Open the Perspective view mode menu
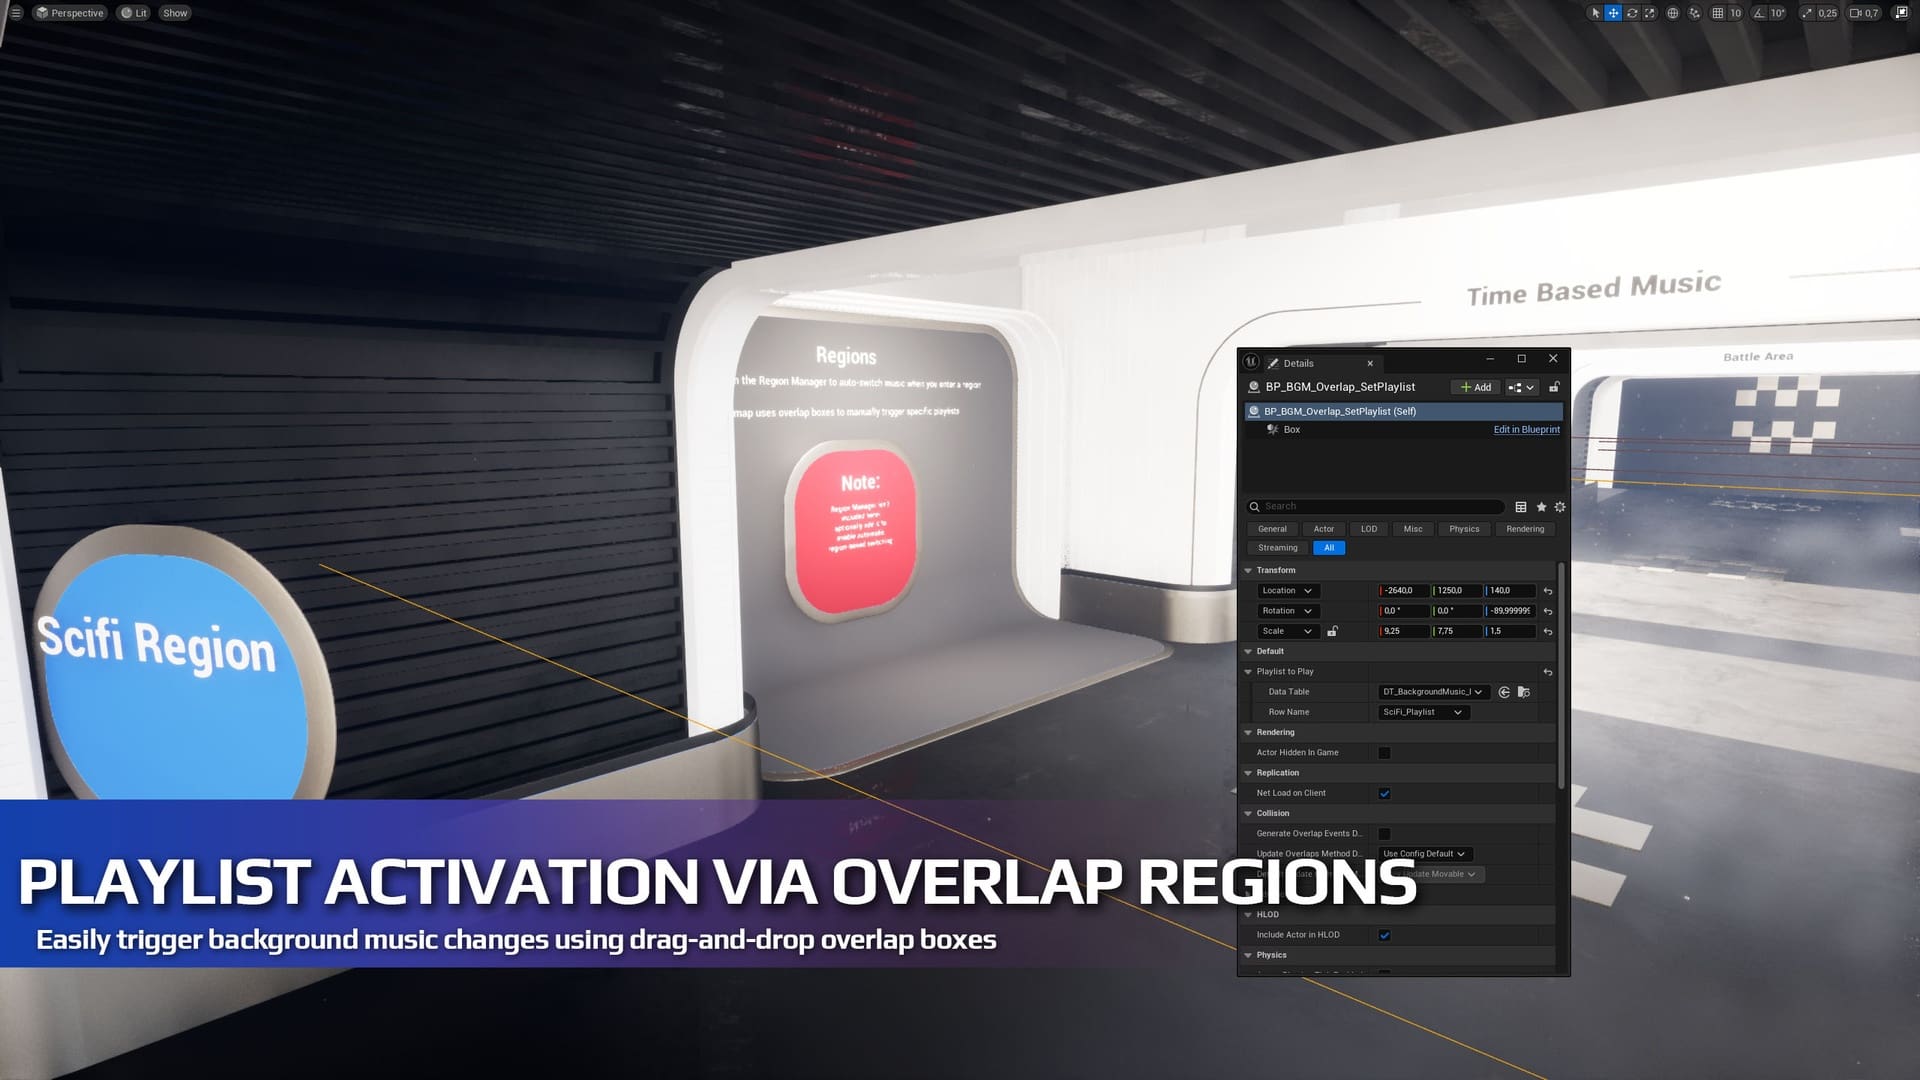The height and width of the screenshot is (1080, 1920). click(x=70, y=13)
